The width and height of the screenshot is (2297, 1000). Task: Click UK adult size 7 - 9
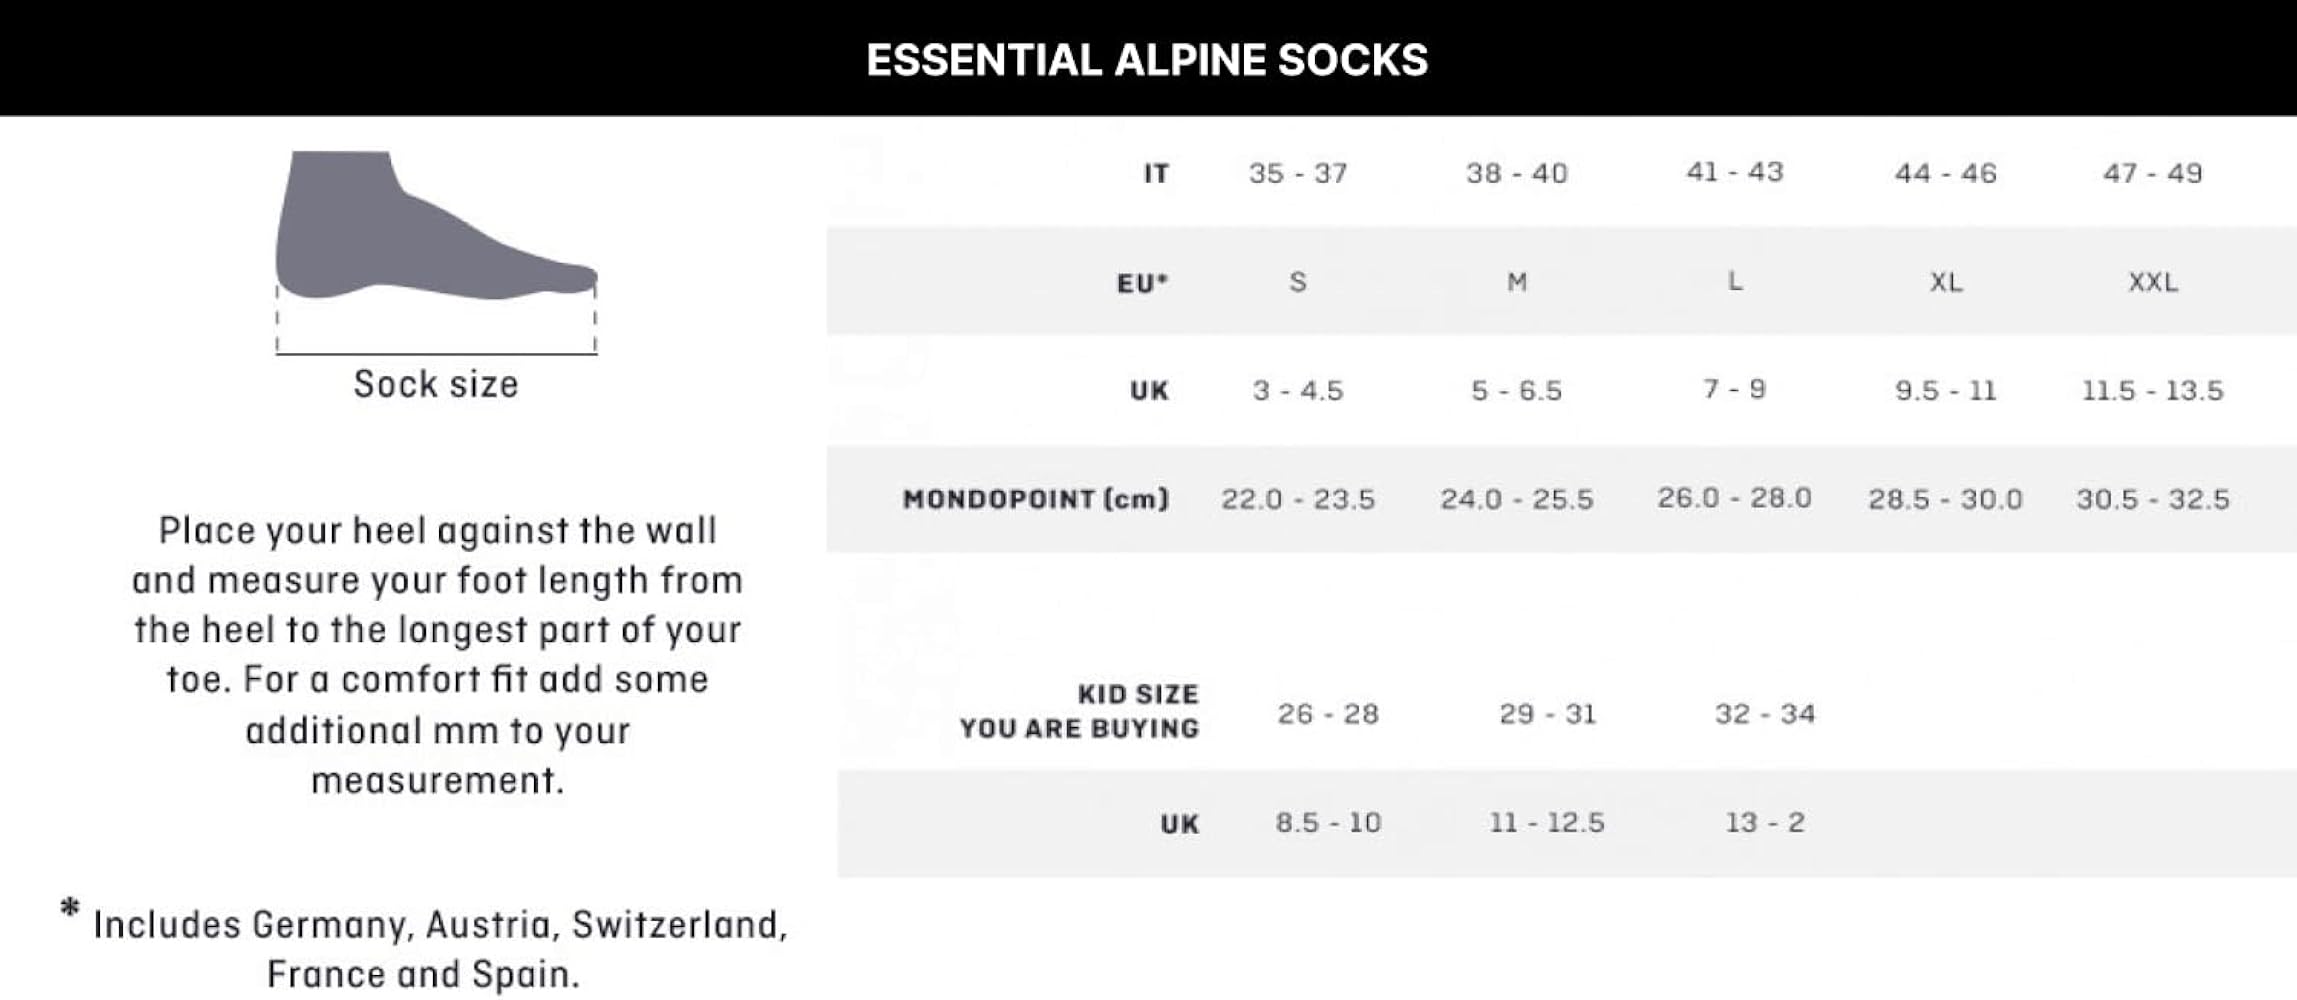(1735, 389)
